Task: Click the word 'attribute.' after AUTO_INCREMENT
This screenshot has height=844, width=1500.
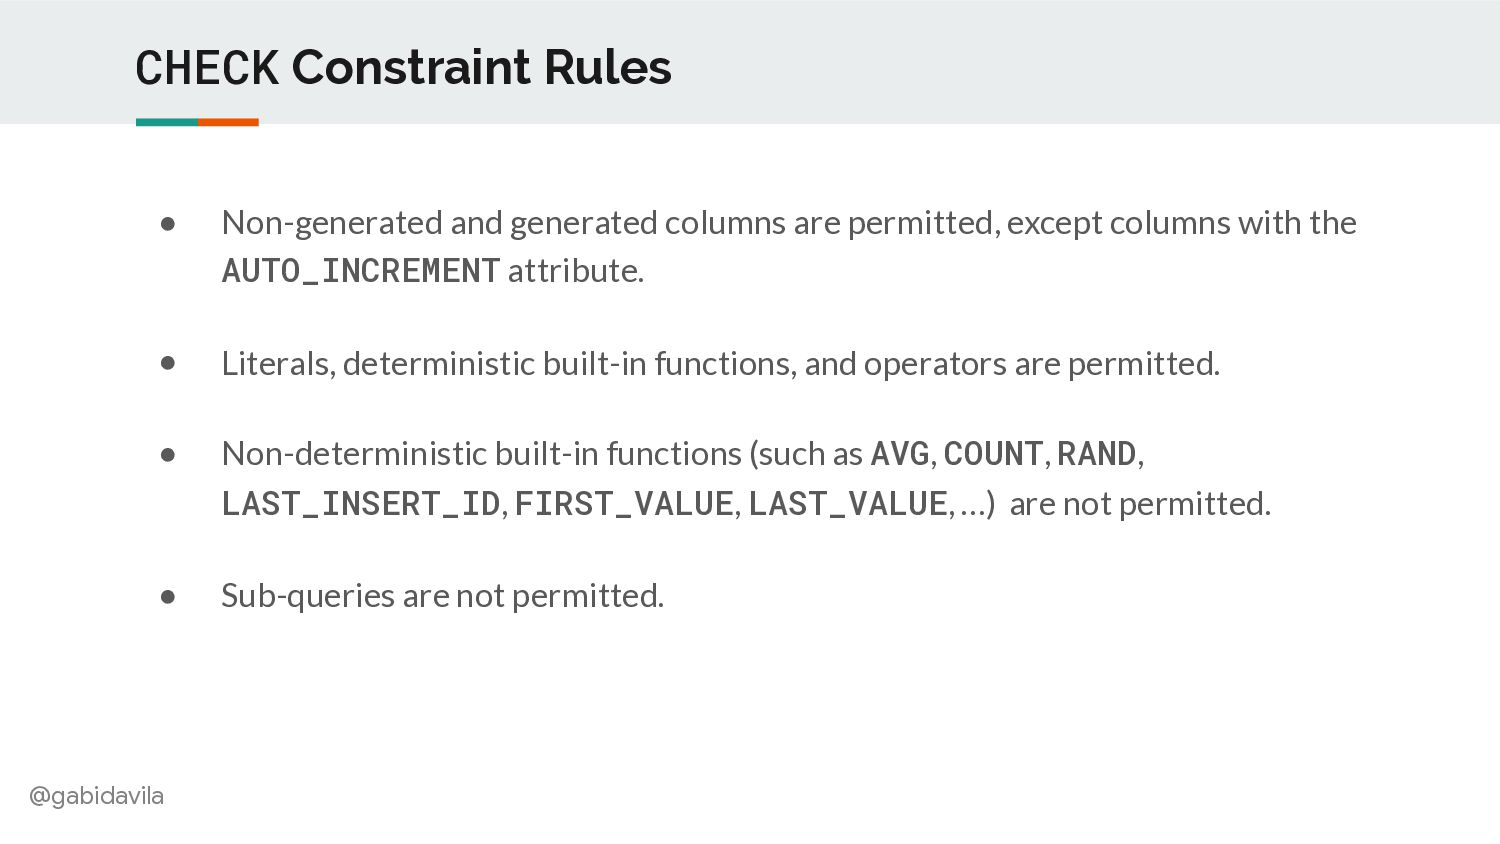Action: [x=576, y=271]
